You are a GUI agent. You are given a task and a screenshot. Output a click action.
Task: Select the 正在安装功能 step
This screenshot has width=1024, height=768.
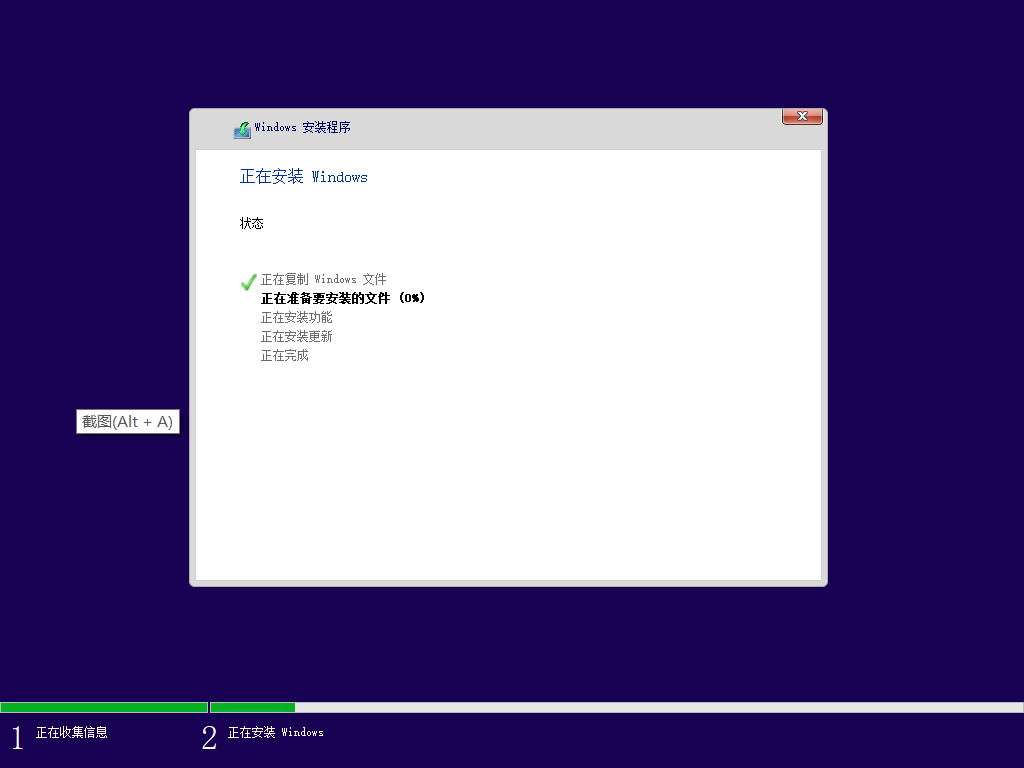click(296, 317)
